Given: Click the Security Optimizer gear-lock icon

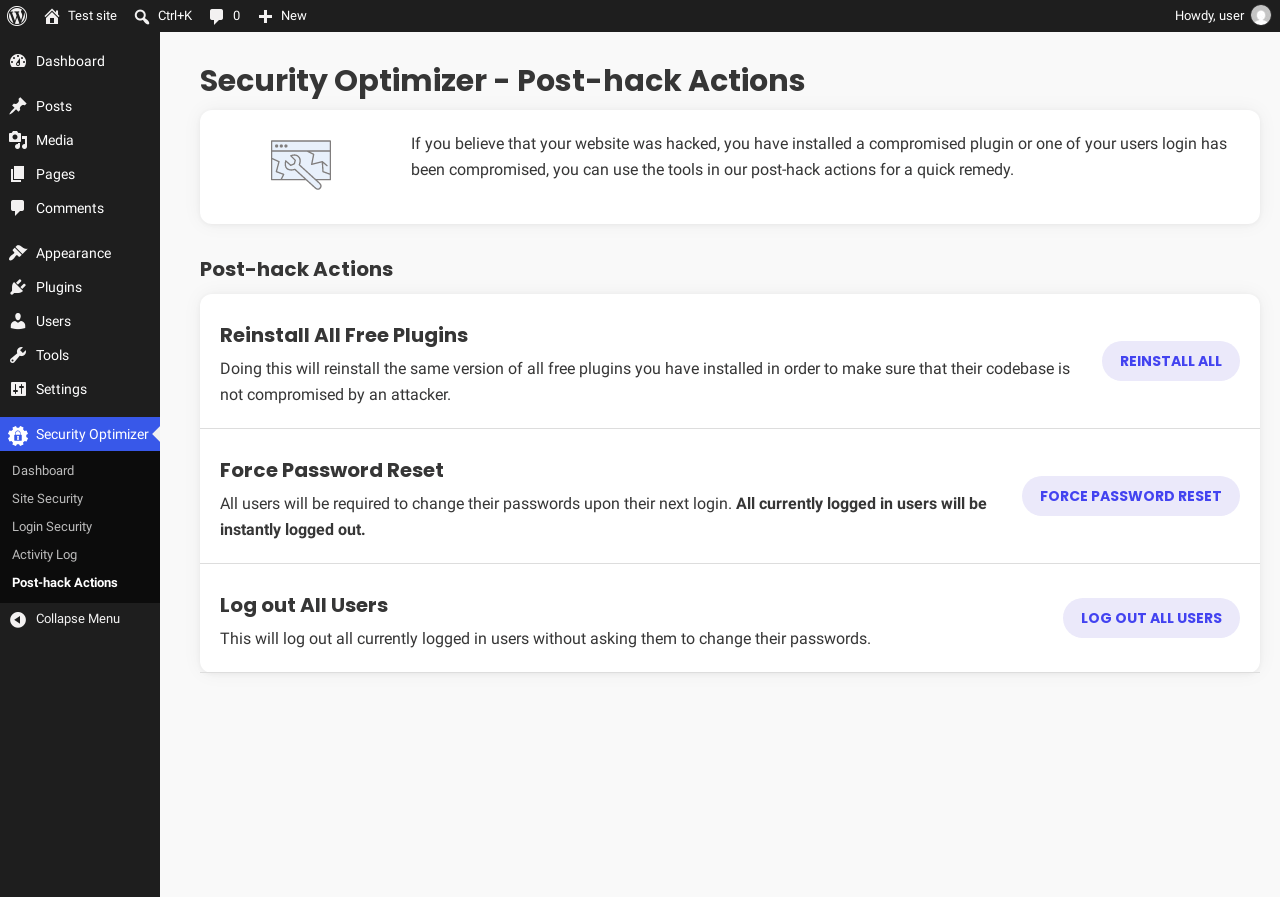Looking at the screenshot, I should [x=18, y=435].
